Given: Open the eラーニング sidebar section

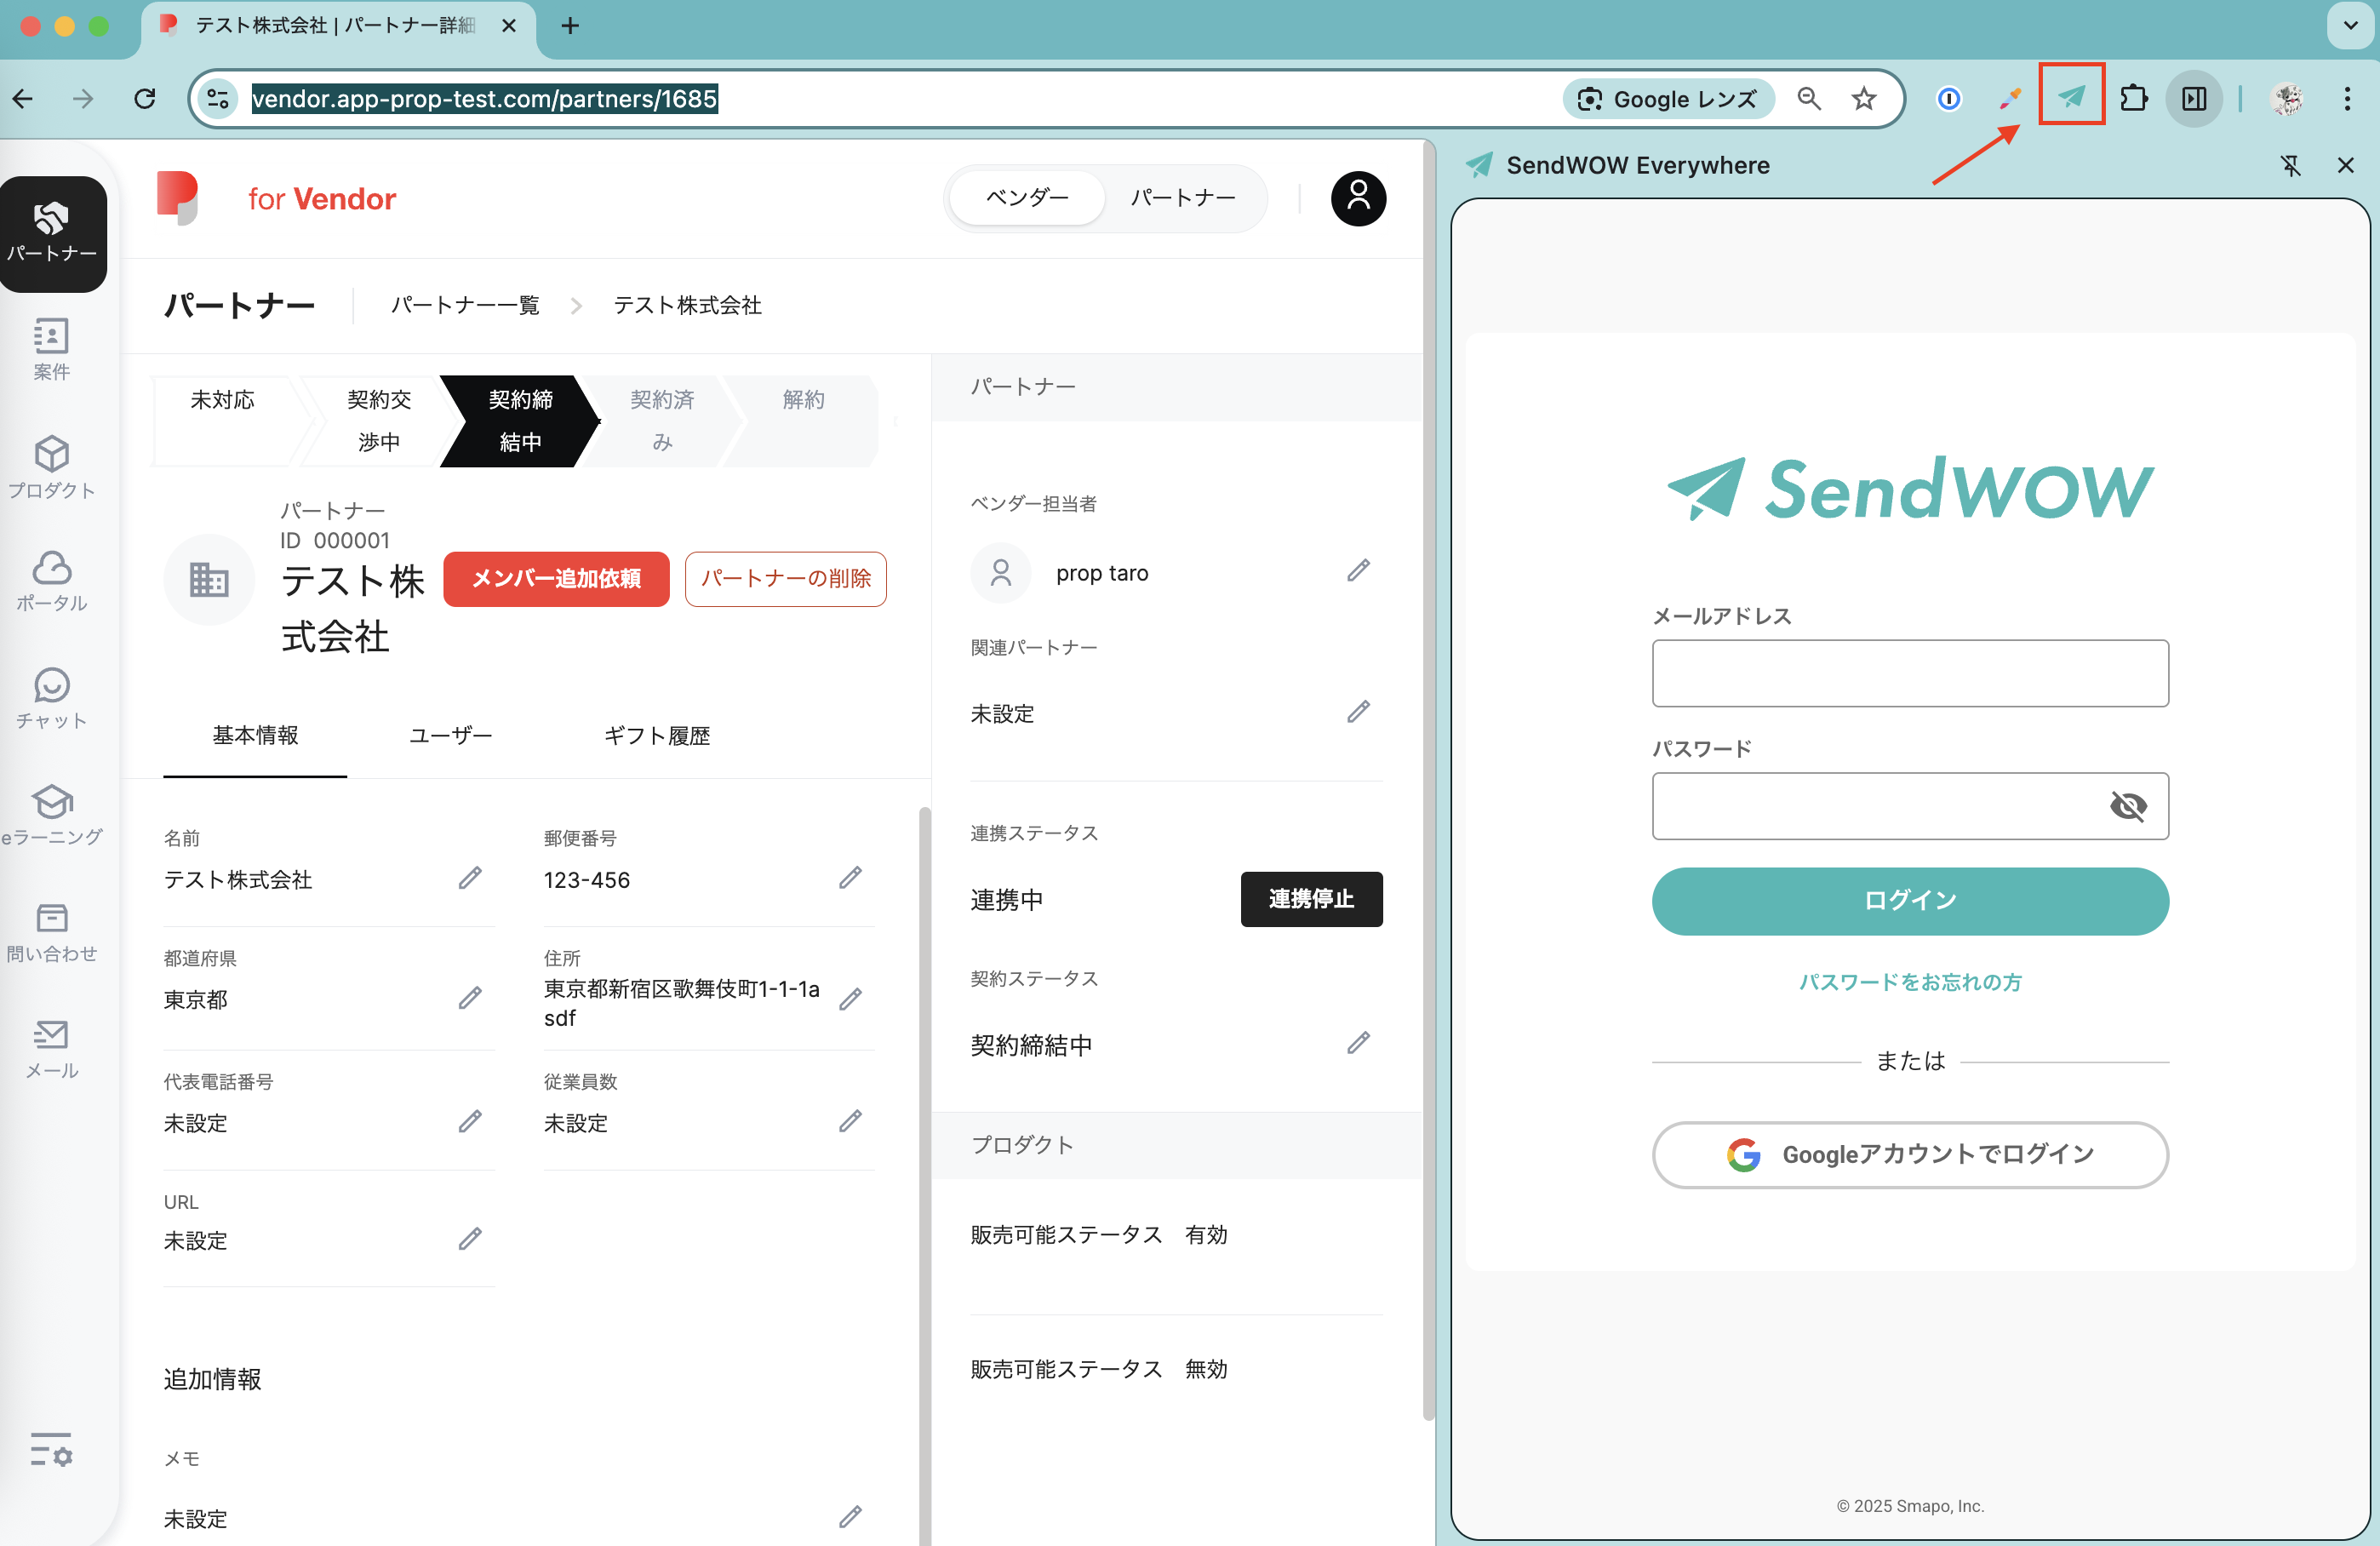Looking at the screenshot, I should tap(52, 815).
